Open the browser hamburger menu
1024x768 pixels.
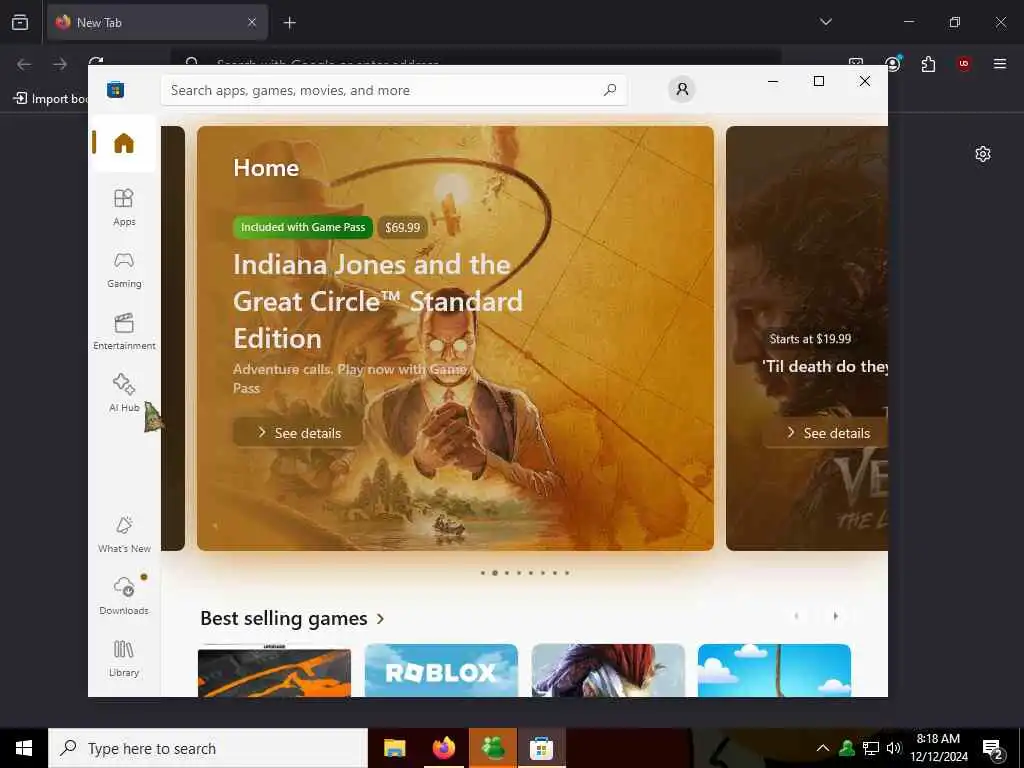[1000, 64]
